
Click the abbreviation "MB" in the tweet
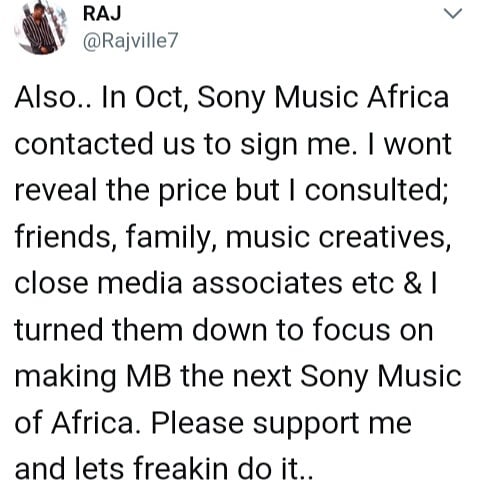pyautogui.click(x=148, y=376)
